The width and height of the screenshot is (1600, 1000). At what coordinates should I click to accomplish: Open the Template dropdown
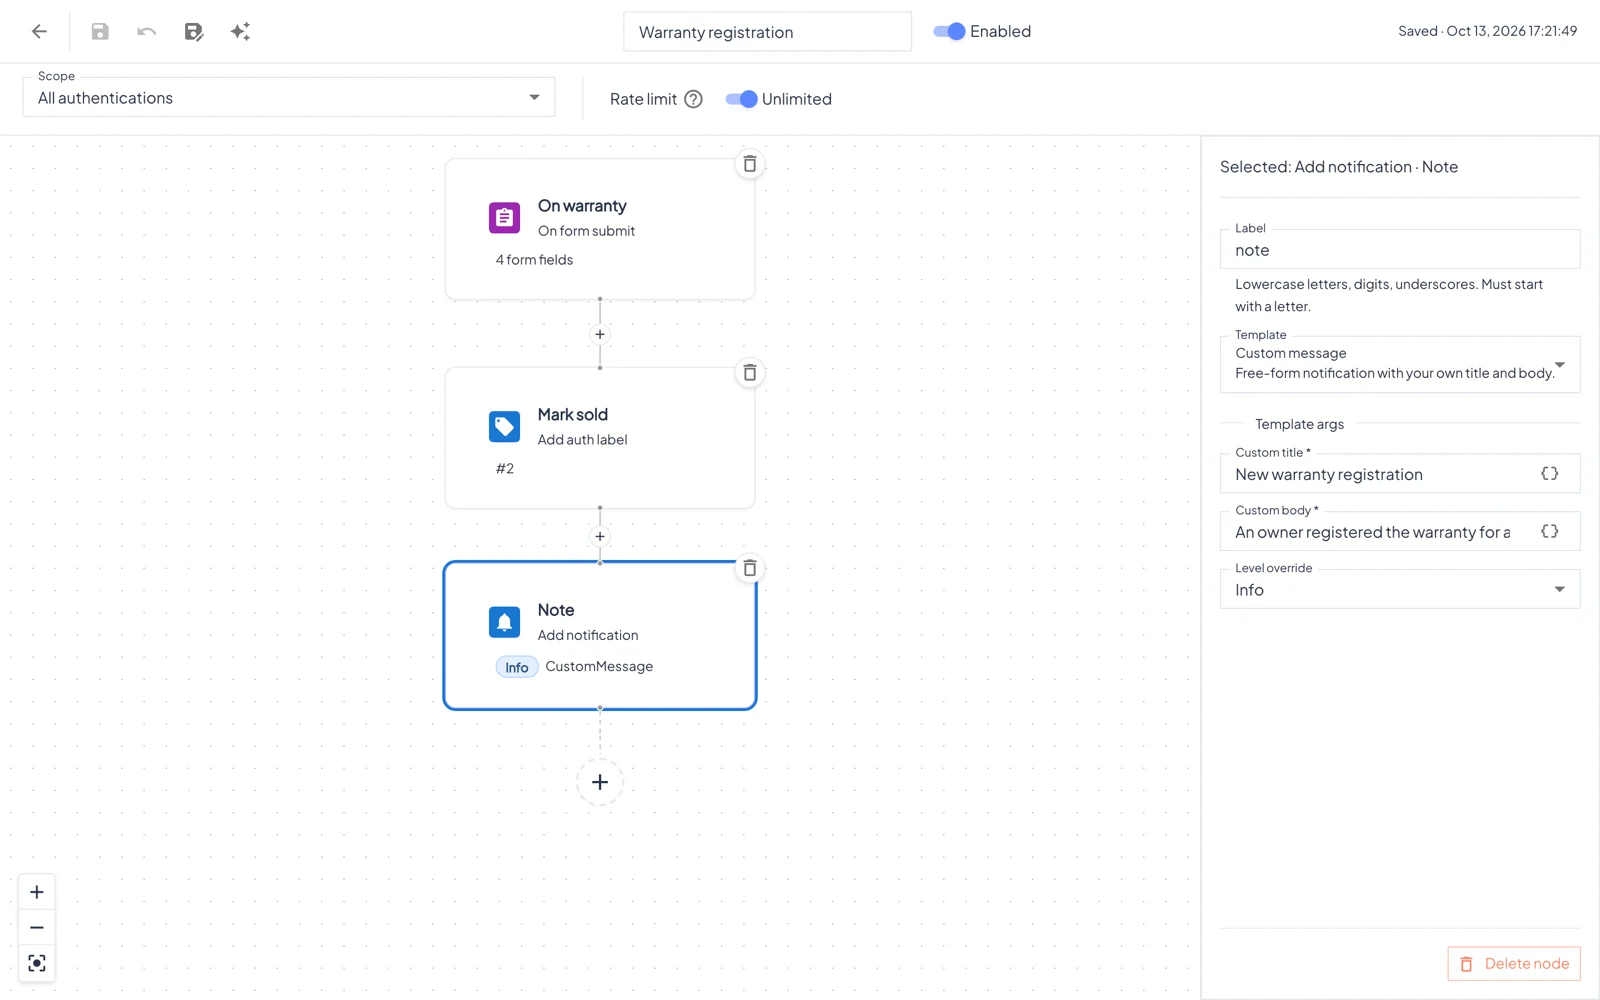pos(1400,364)
